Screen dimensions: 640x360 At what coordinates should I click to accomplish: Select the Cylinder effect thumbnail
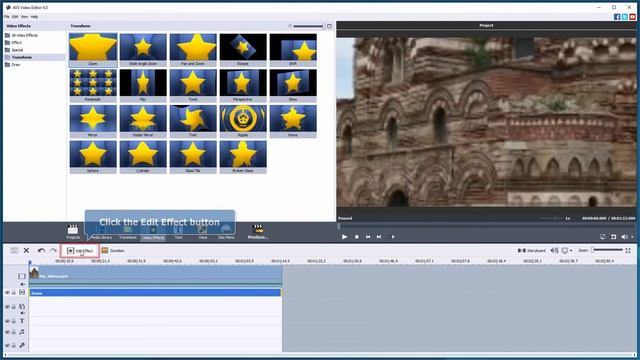143,157
